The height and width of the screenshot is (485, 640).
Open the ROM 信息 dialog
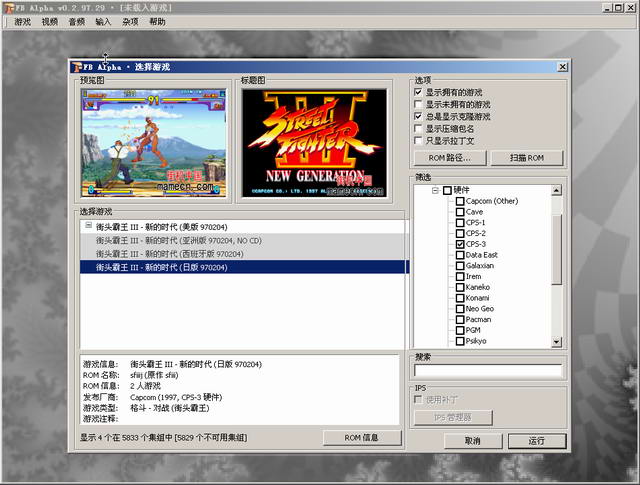(361, 438)
